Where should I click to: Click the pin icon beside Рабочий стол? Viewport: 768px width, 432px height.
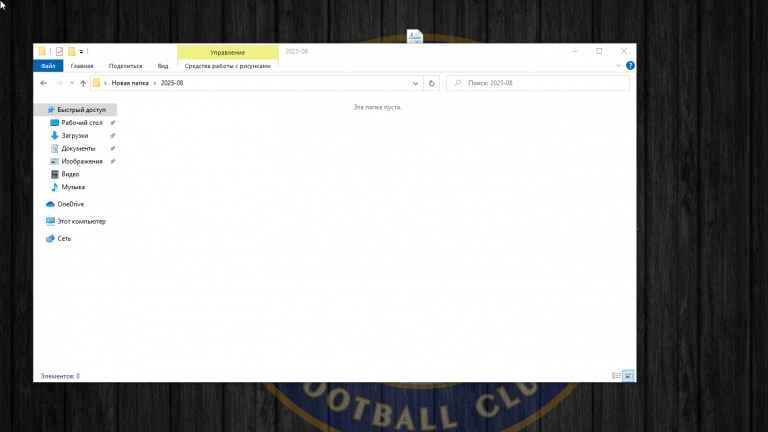[x=112, y=123]
